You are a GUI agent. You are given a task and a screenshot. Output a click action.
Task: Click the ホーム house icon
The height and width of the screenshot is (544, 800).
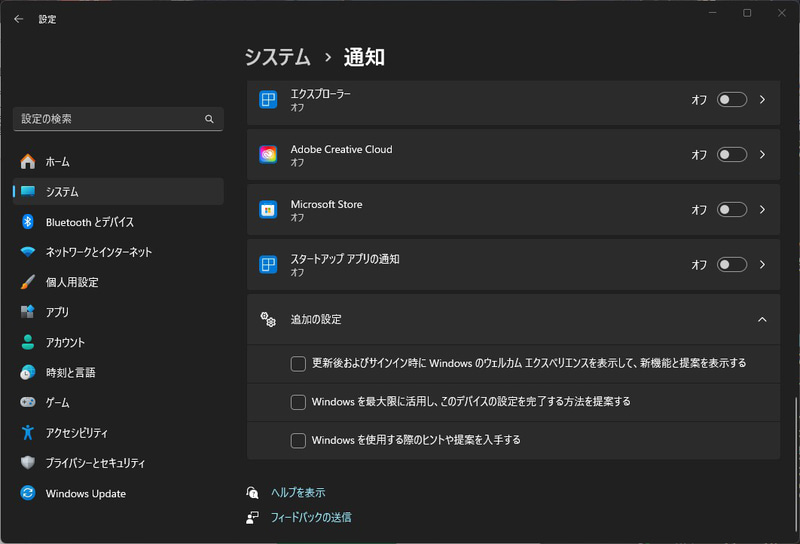pyautogui.click(x=28, y=161)
